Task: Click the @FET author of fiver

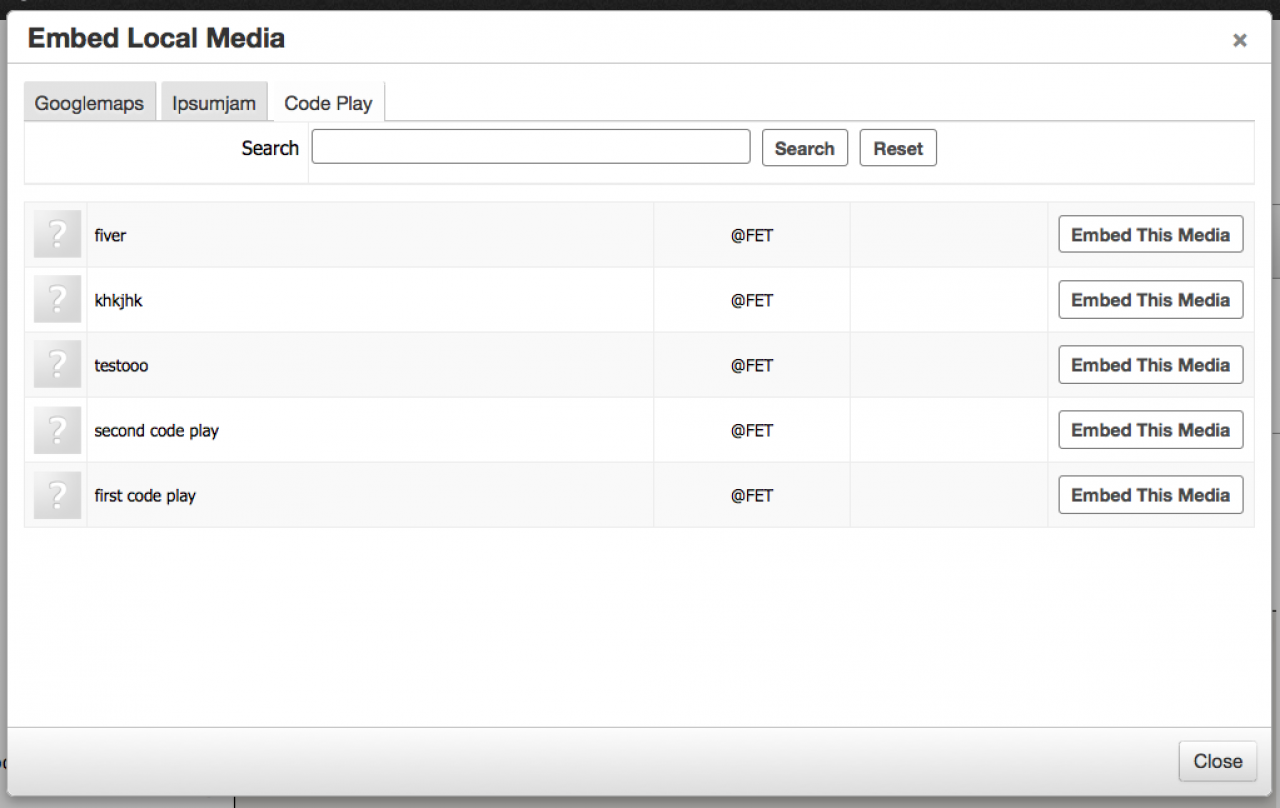Action: click(752, 236)
